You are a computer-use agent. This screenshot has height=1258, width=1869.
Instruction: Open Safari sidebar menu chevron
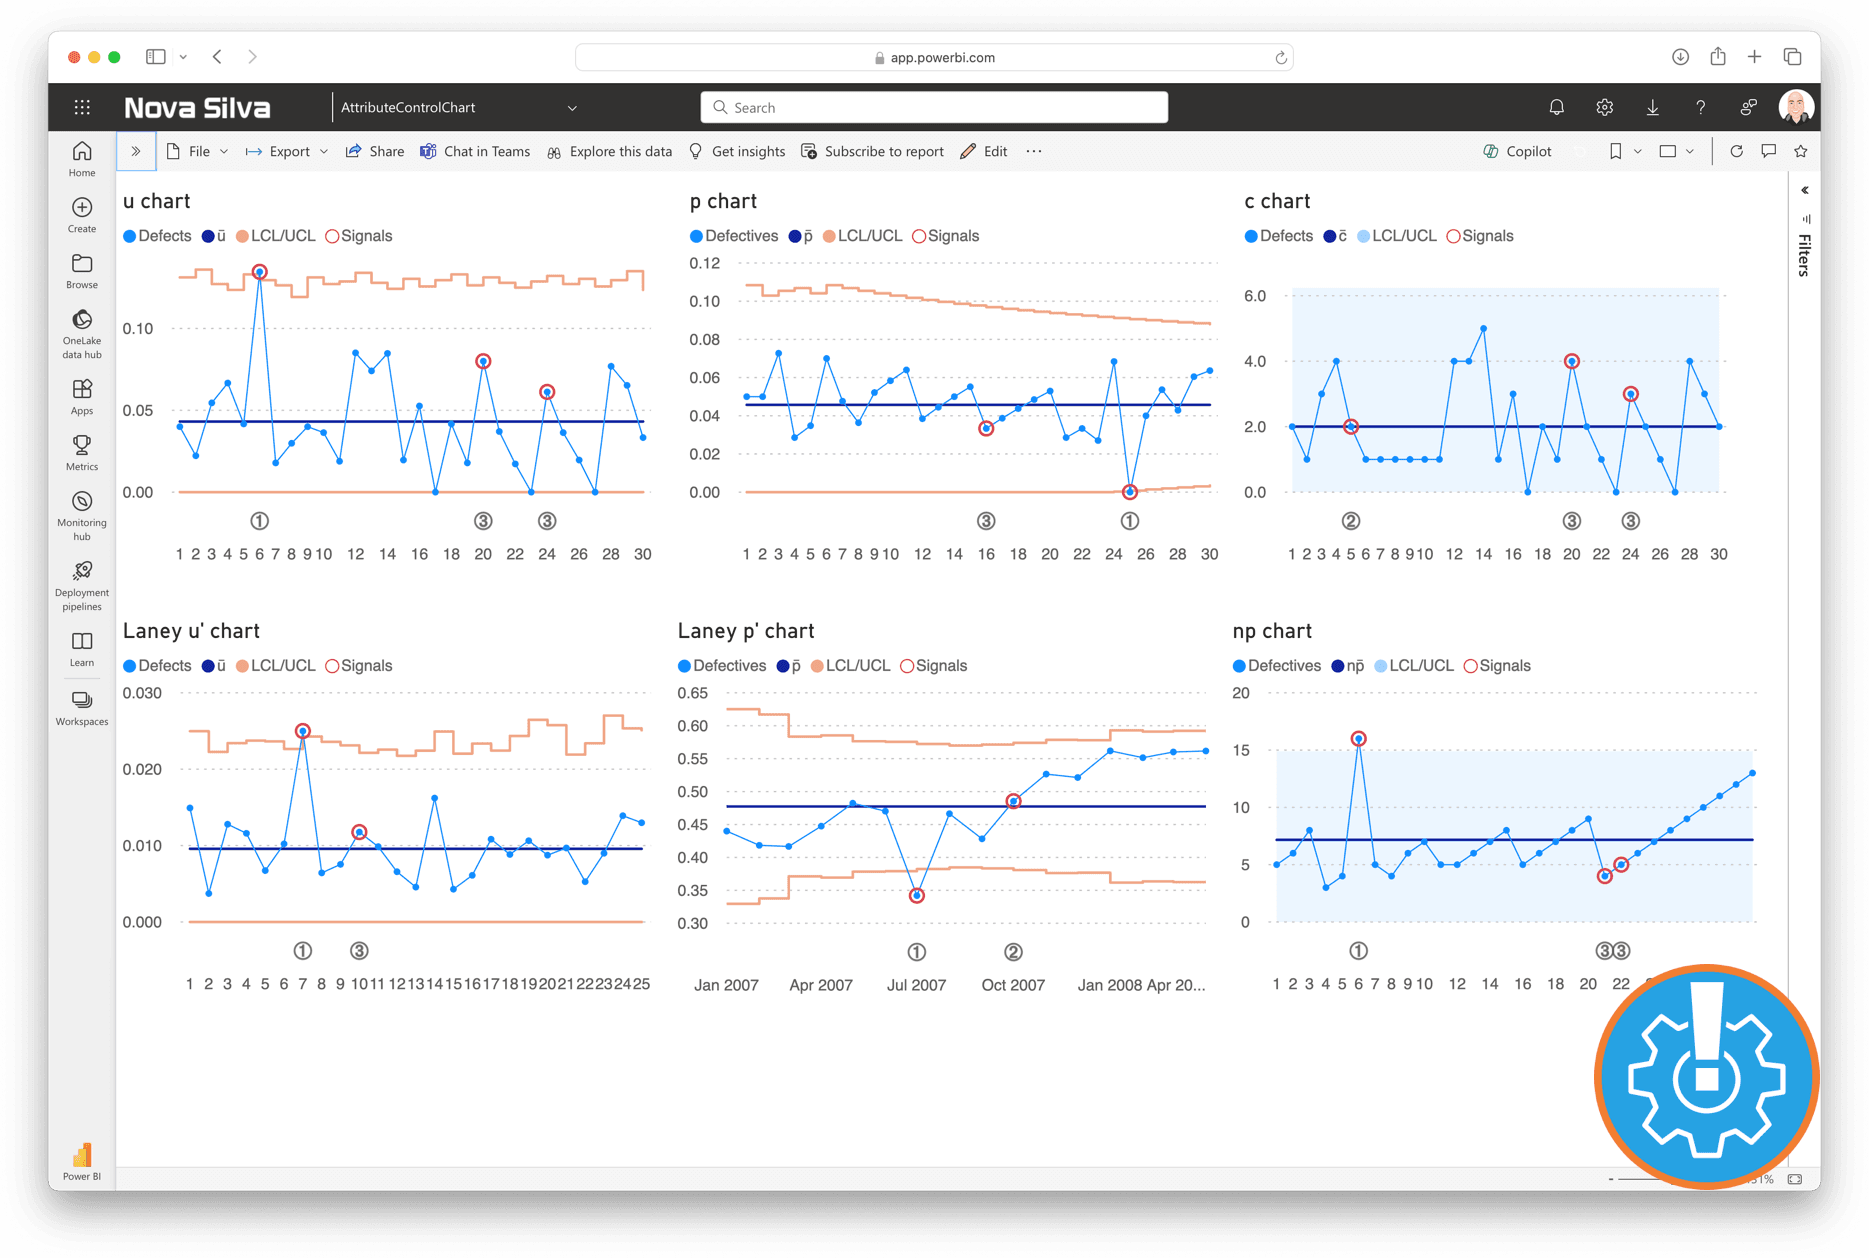[x=183, y=57]
